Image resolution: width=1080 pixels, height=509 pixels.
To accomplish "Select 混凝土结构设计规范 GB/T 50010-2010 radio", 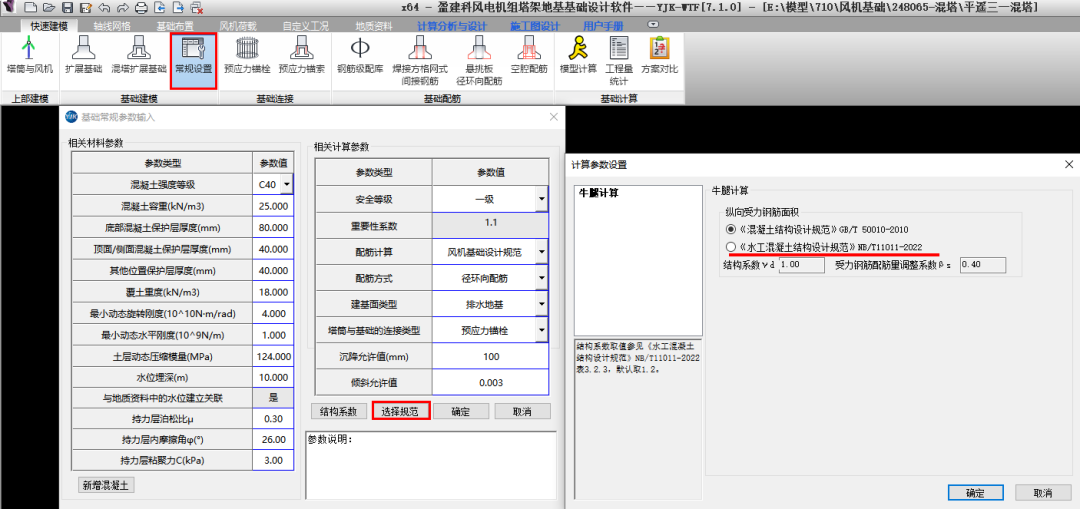I will point(731,229).
